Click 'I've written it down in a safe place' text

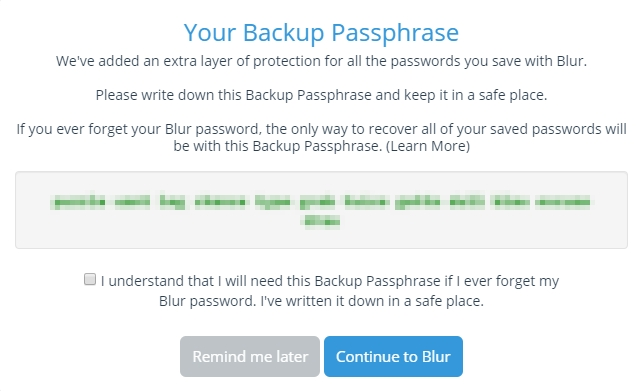coord(372,301)
